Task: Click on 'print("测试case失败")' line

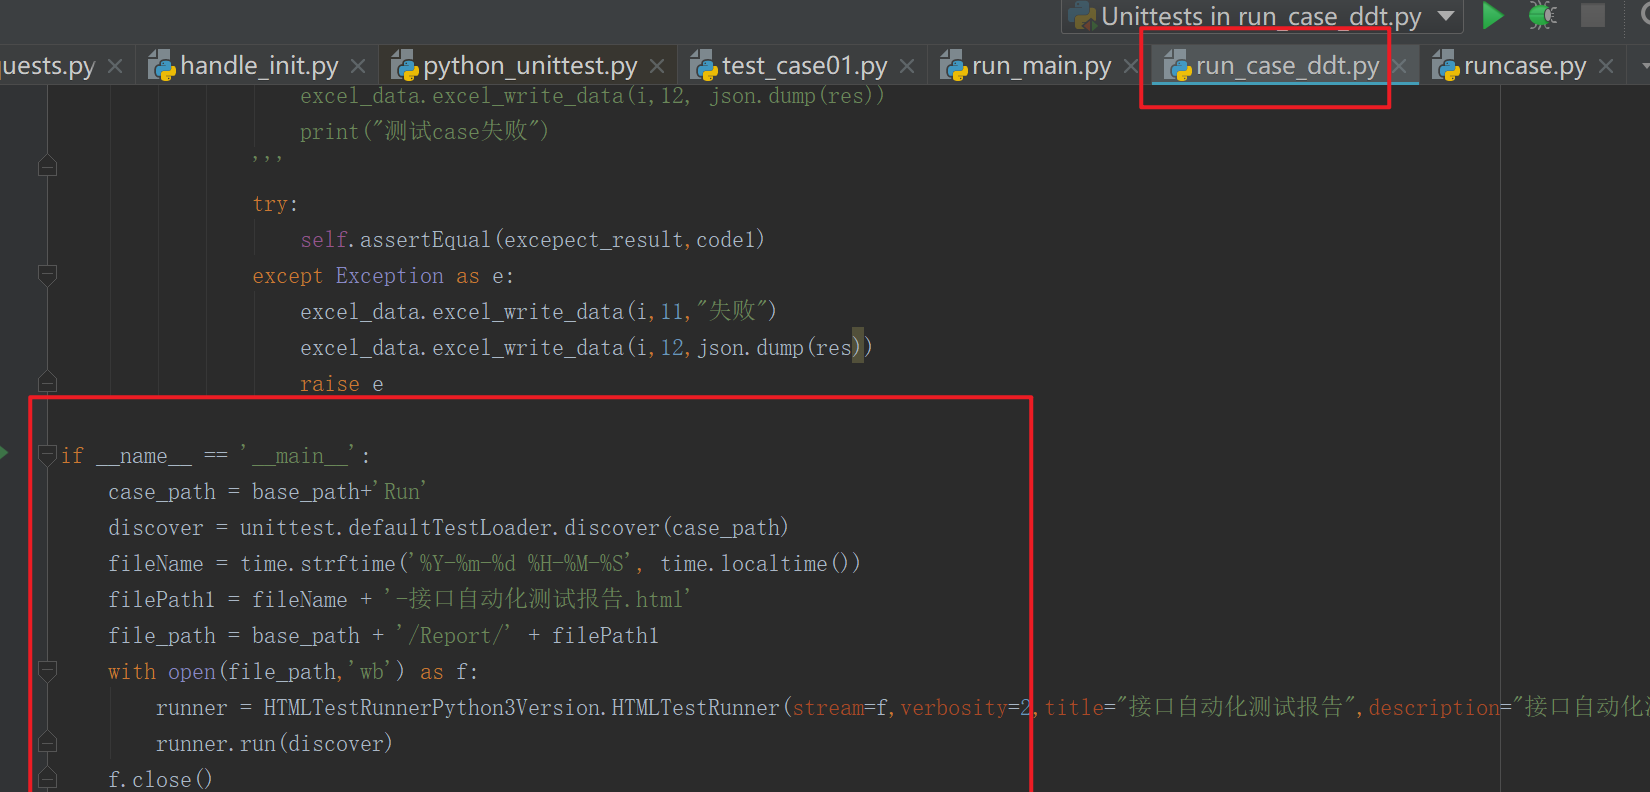Action: click(424, 131)
